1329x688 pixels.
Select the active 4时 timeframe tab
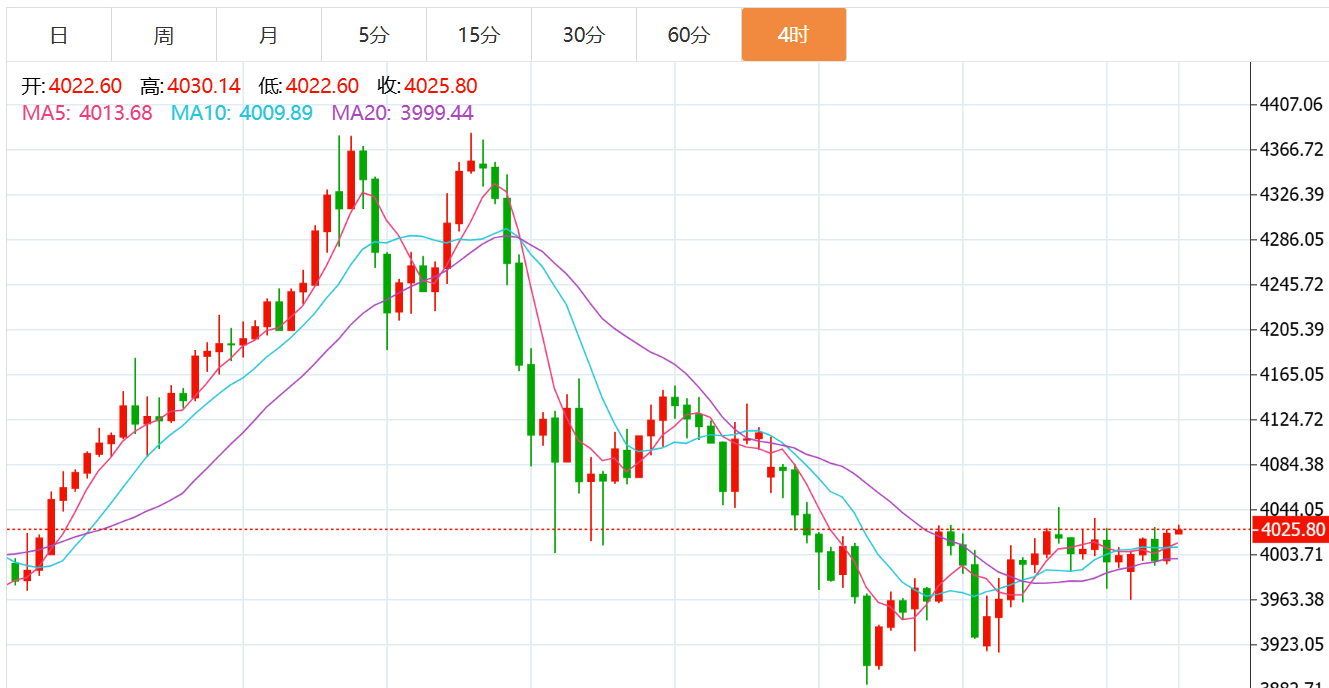794,35
